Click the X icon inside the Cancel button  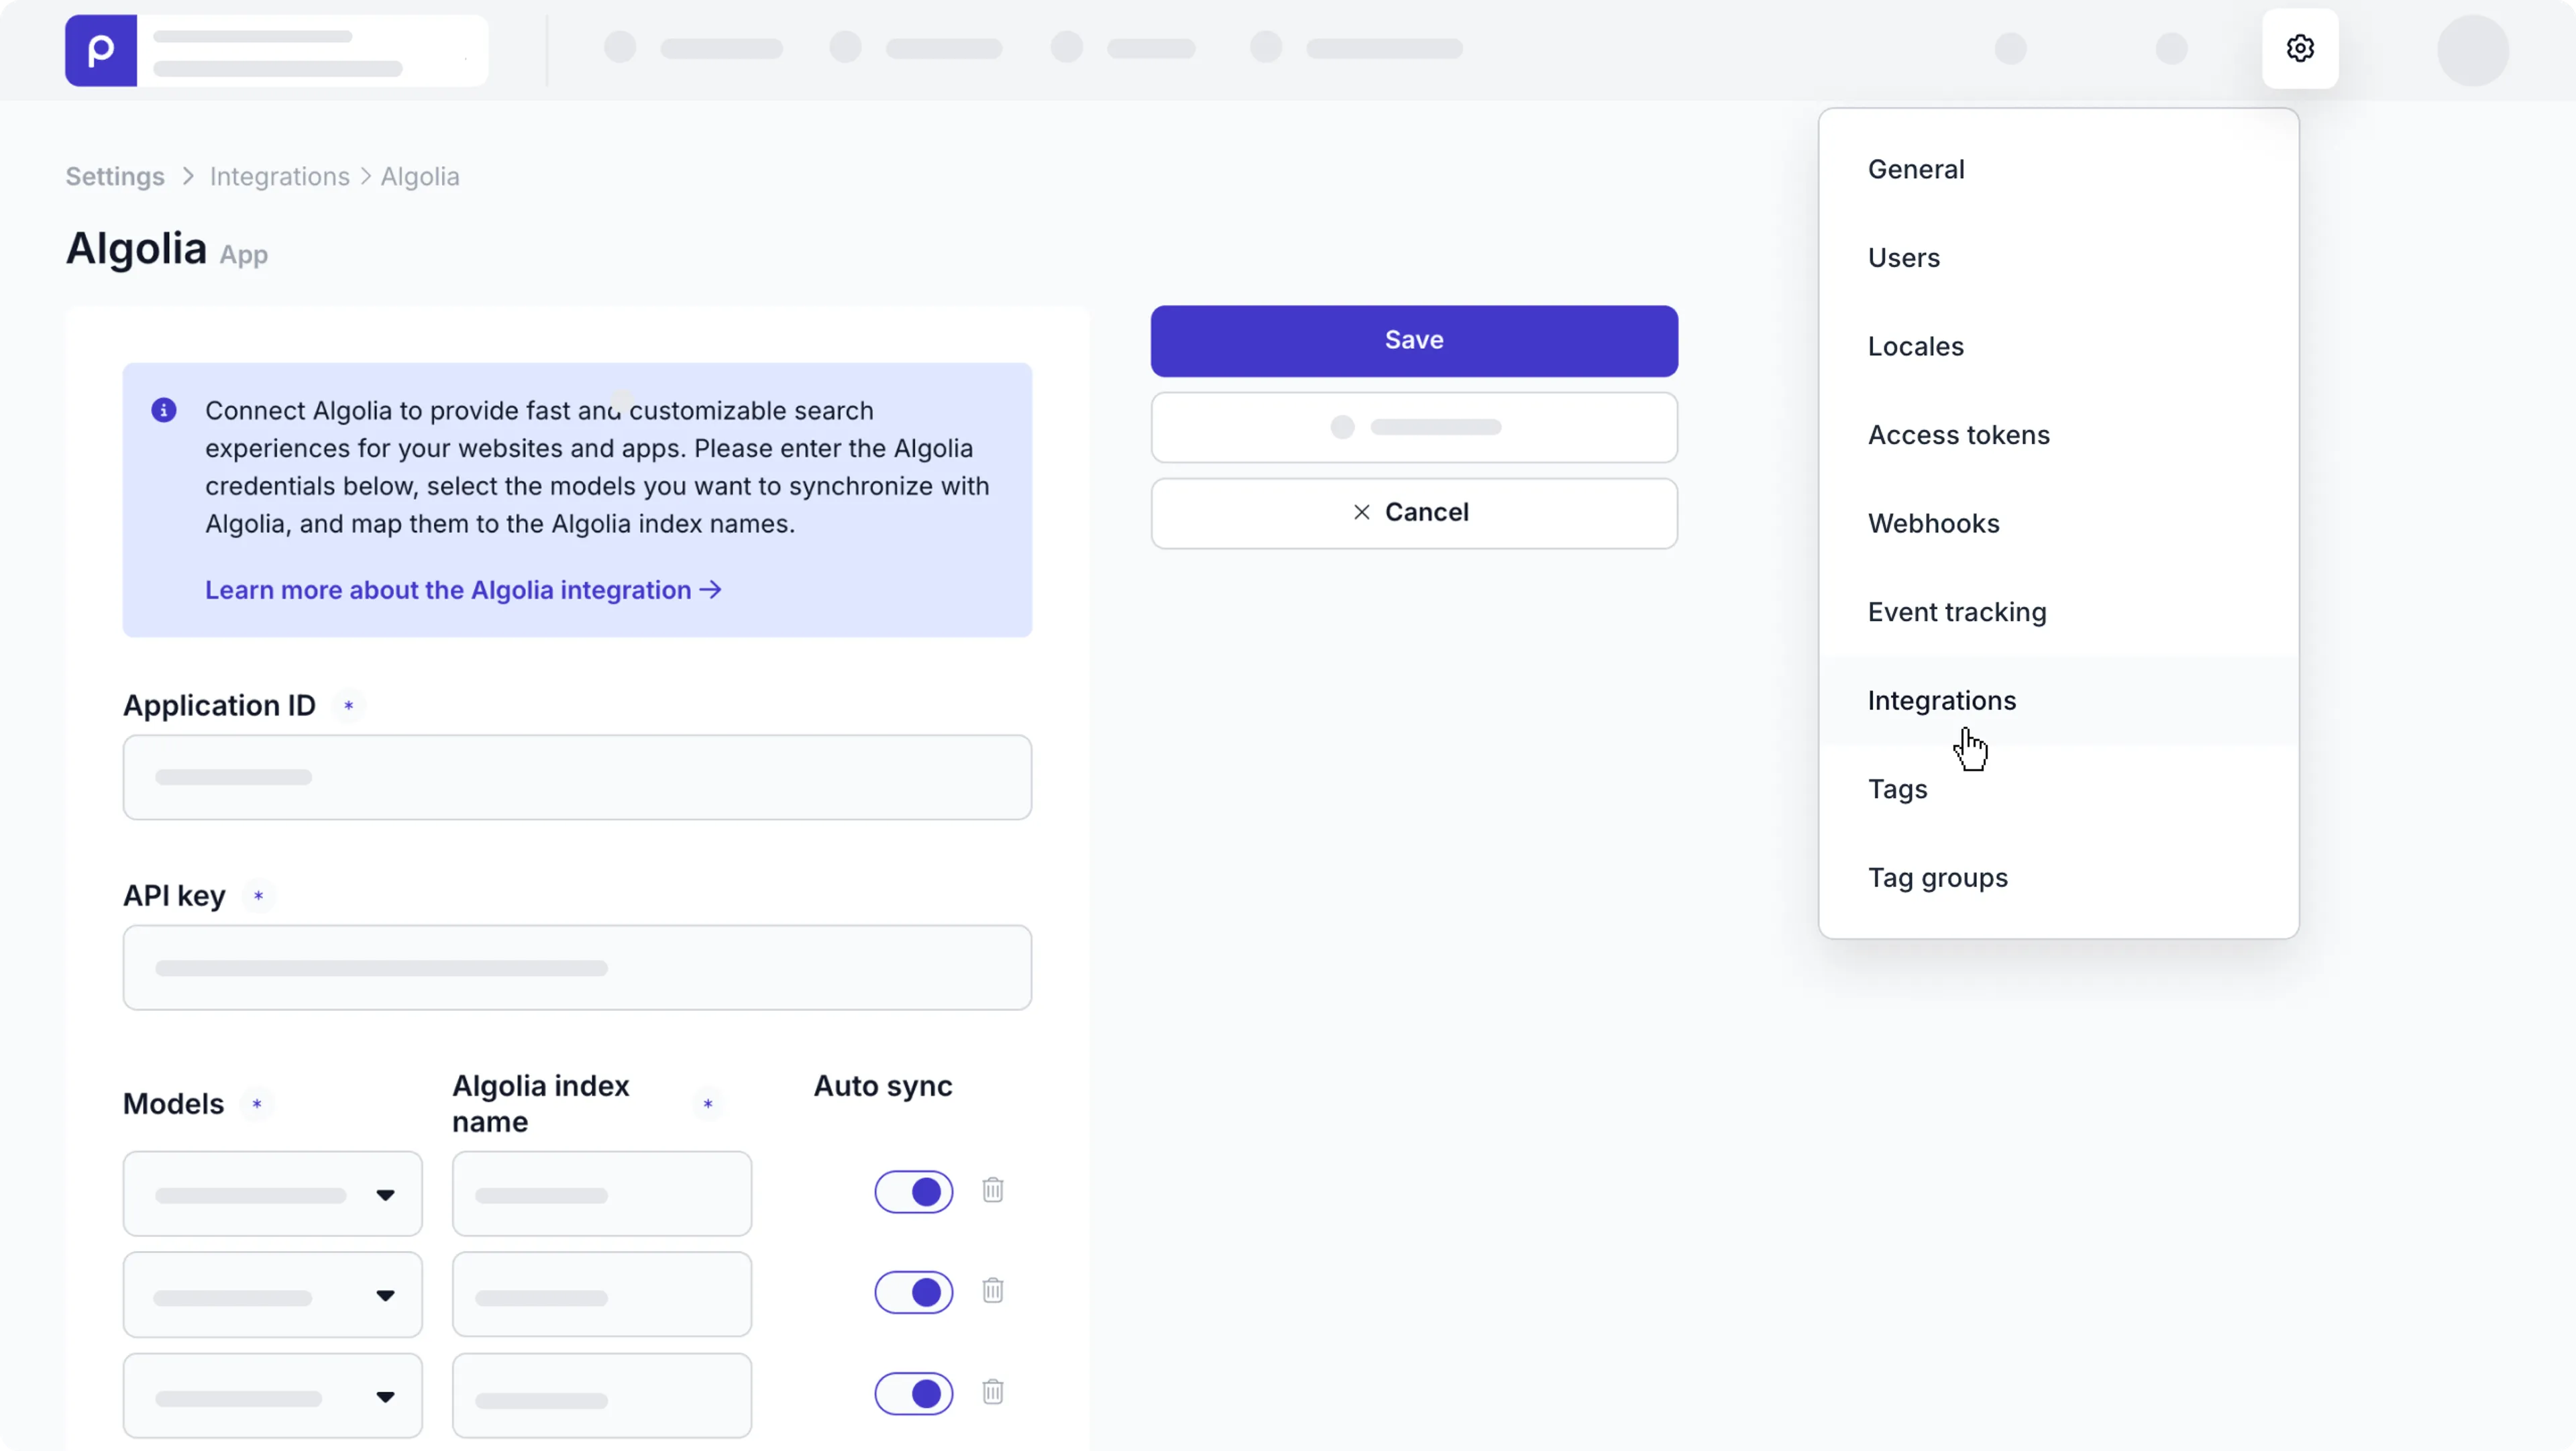tap(1360, 511)
